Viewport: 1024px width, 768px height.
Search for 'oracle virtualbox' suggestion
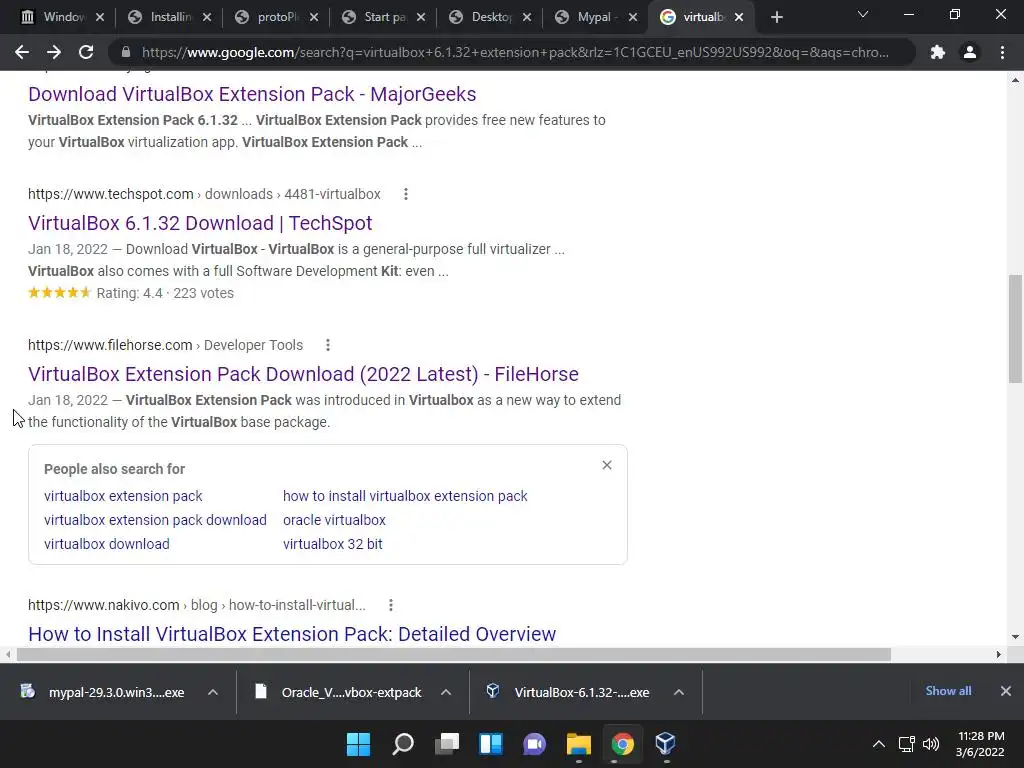[x=334, y=520]
